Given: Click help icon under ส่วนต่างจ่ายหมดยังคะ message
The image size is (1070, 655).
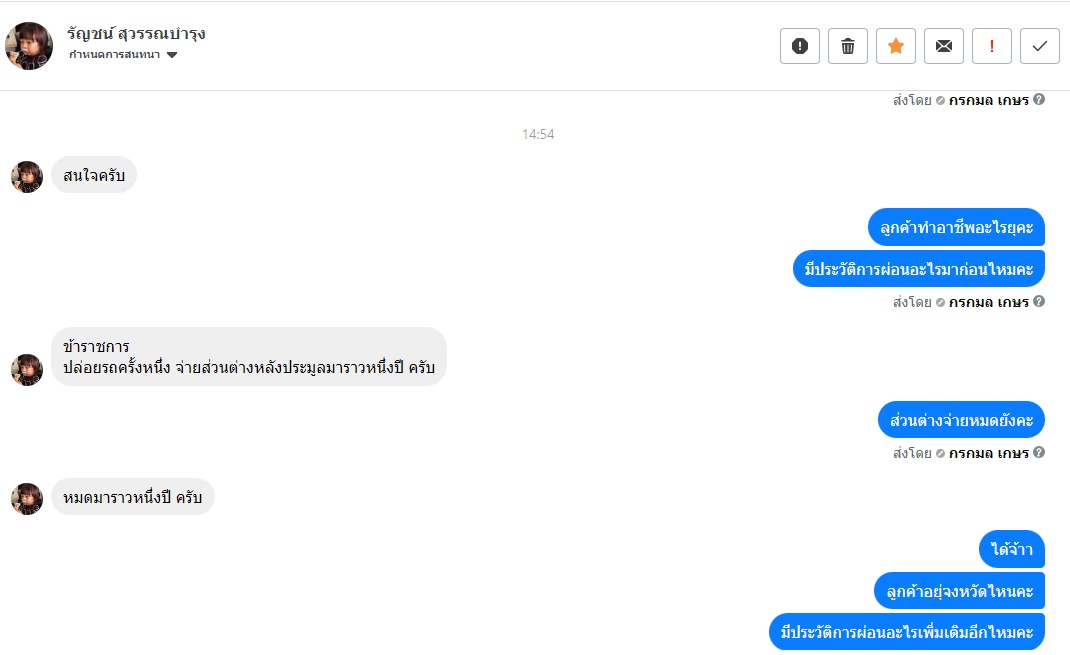Looking at the screenshot, I should pos(1039,452).
